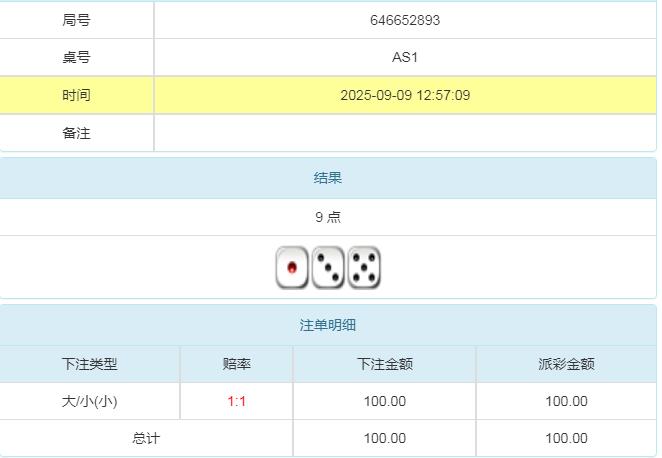
Task: Select the round number 646652893
Action: [404, 20]
